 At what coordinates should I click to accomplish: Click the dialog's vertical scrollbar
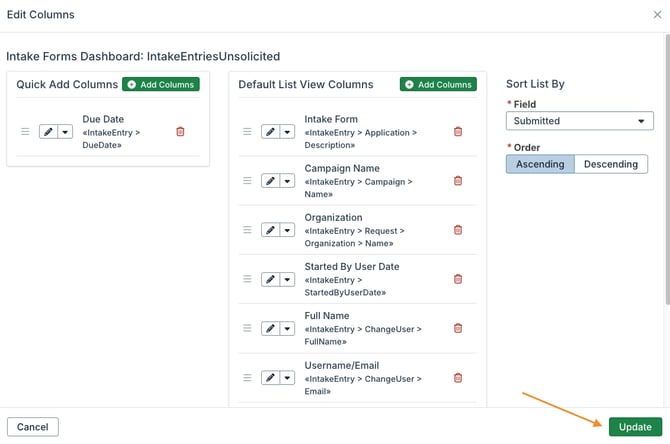(666, 200)
